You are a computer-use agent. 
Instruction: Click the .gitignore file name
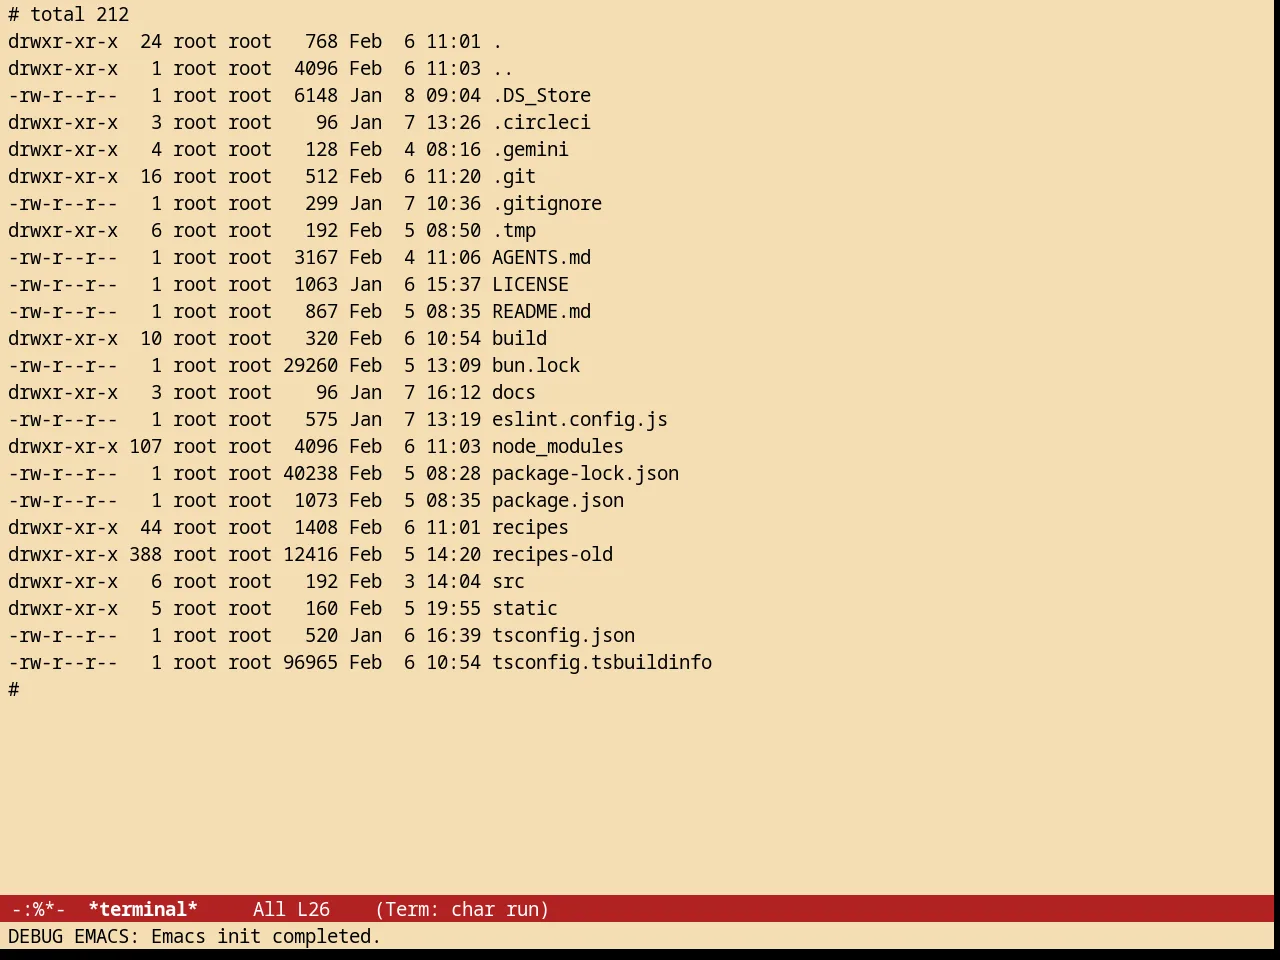tap(547, 203)
